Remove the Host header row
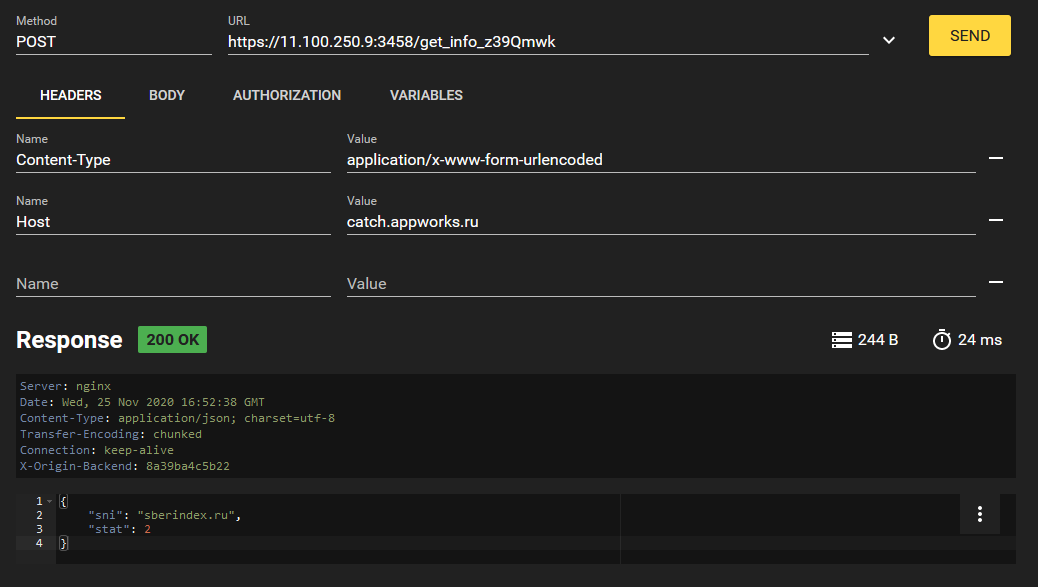Image resolution: width=1038 pixels, height=587 pixels. tap(995, 220)
